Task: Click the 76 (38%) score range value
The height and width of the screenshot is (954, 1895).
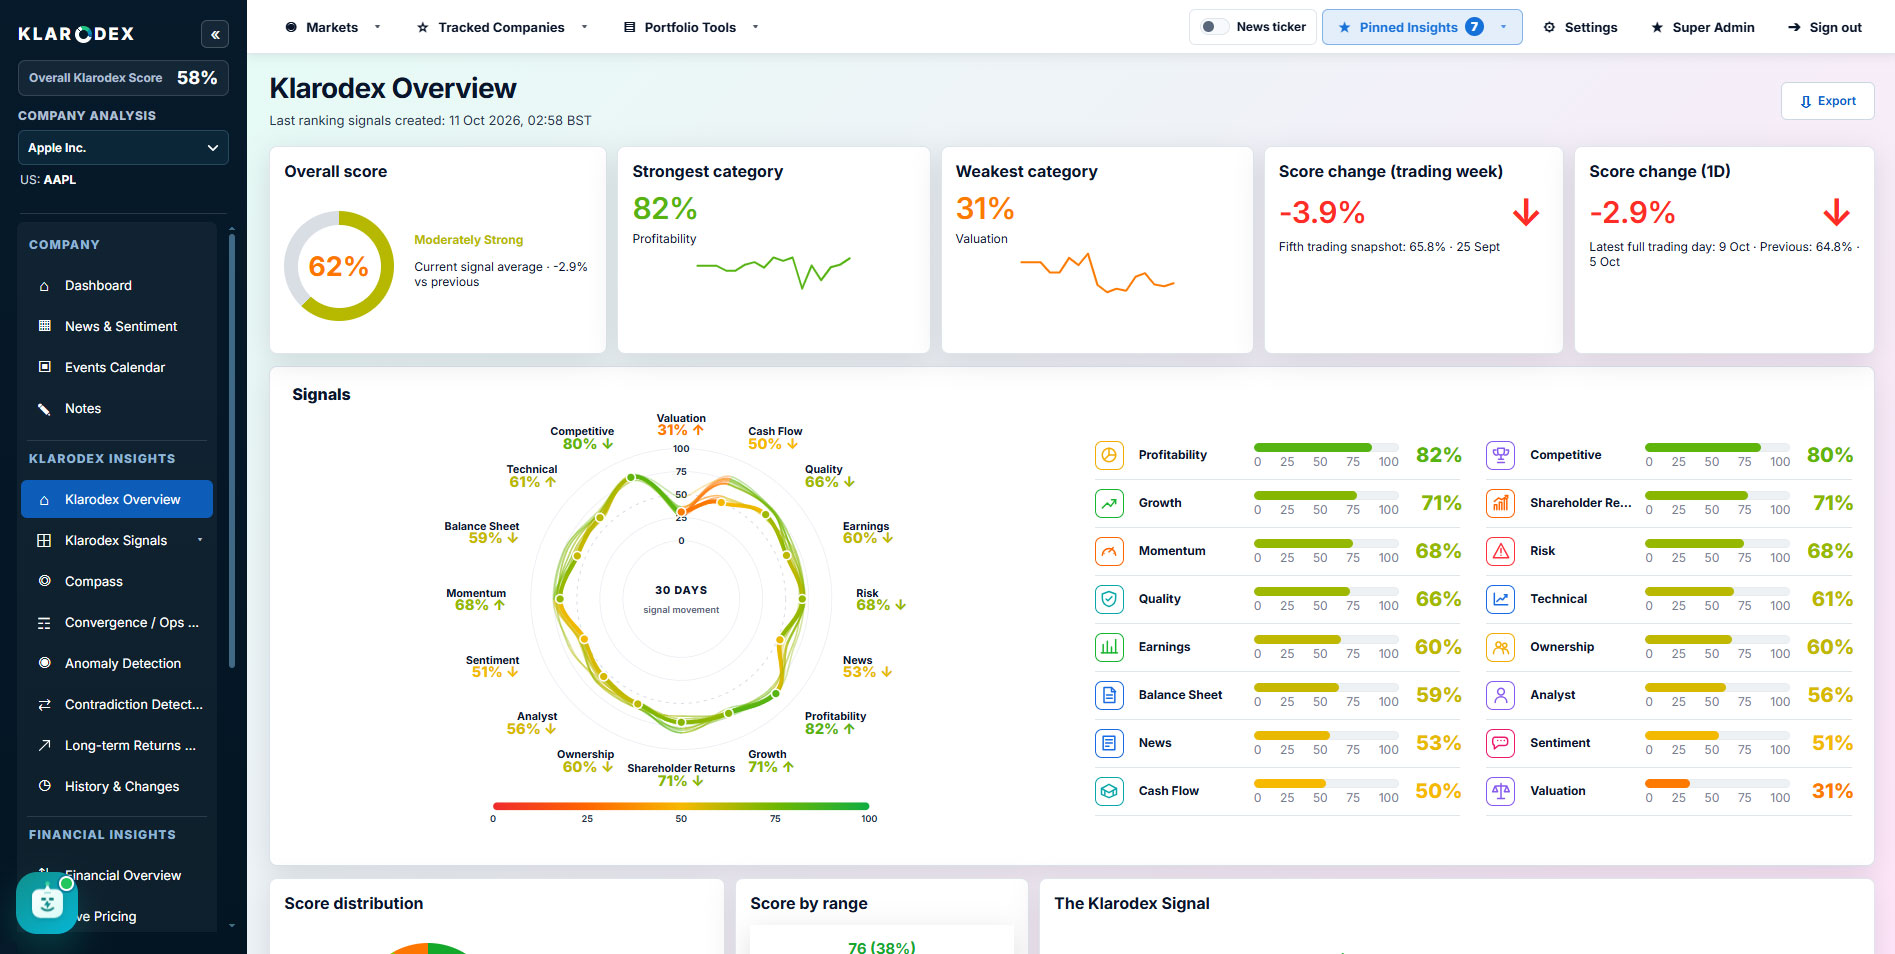Action: [881, 947]
